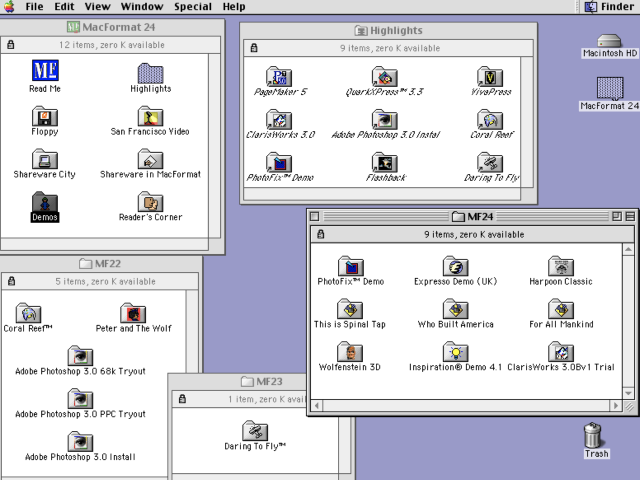
Task: Open the Finder application menu
Action: point(609,7)
